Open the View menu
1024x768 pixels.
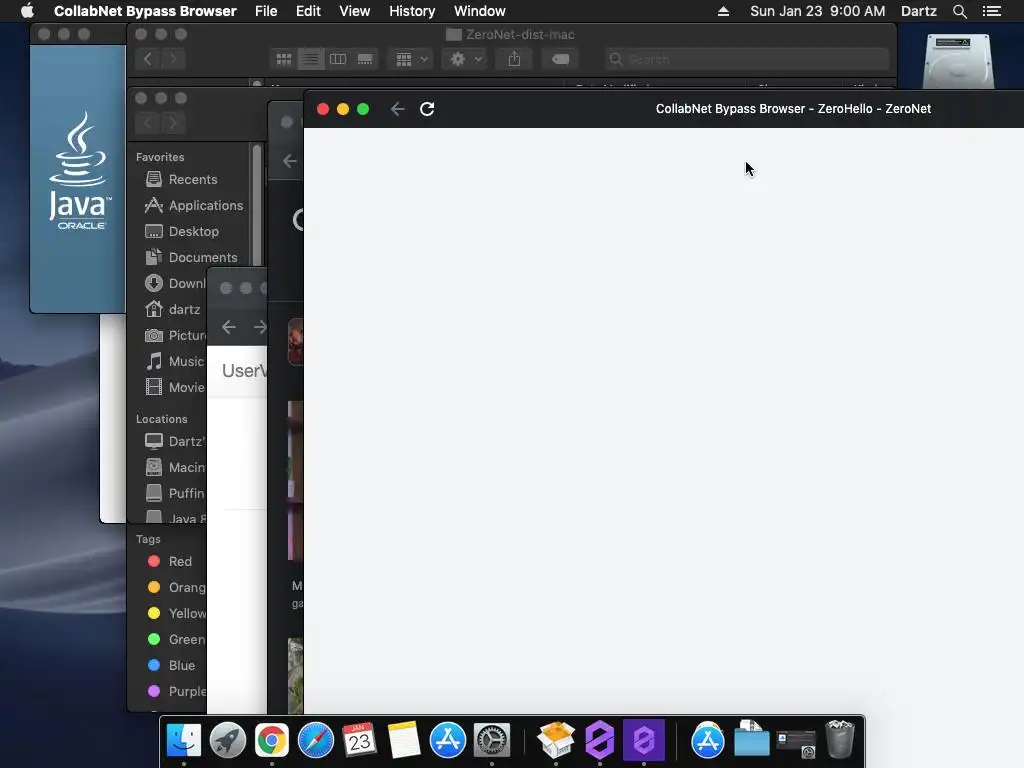[x=355, y=11]
